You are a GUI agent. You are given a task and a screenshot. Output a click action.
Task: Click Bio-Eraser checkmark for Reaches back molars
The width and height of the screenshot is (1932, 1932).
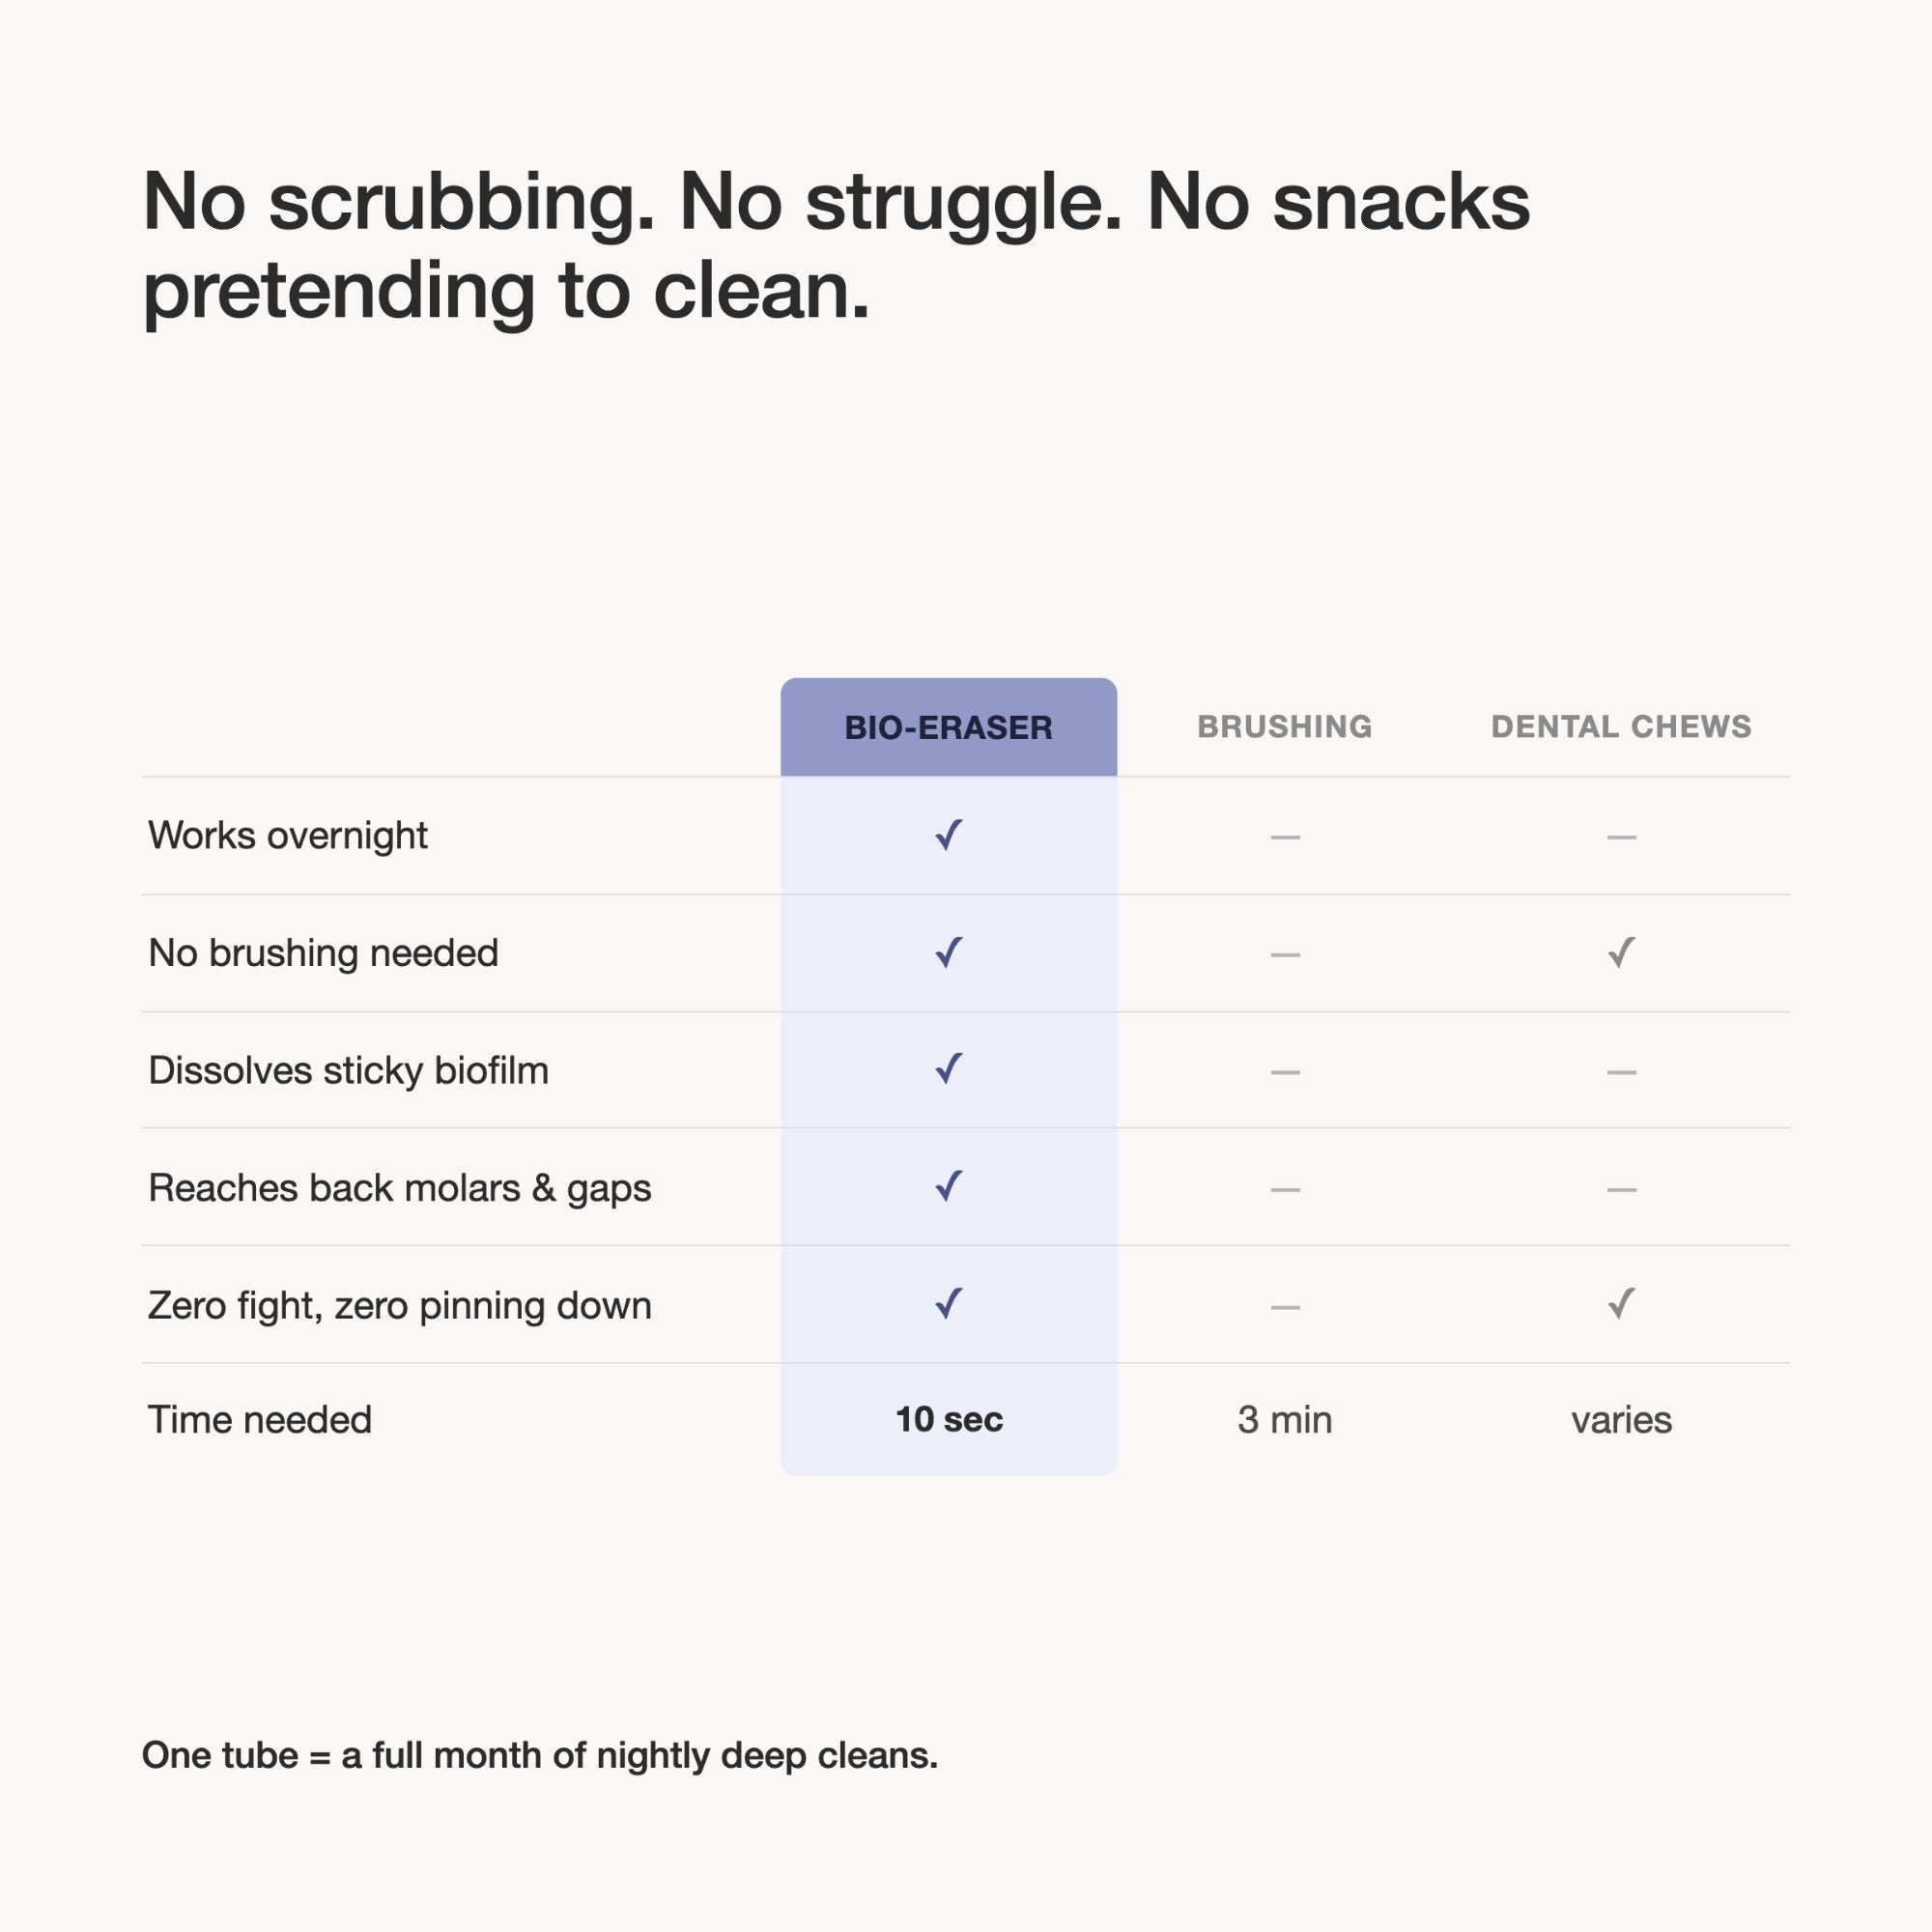(x=948, y=1186)
